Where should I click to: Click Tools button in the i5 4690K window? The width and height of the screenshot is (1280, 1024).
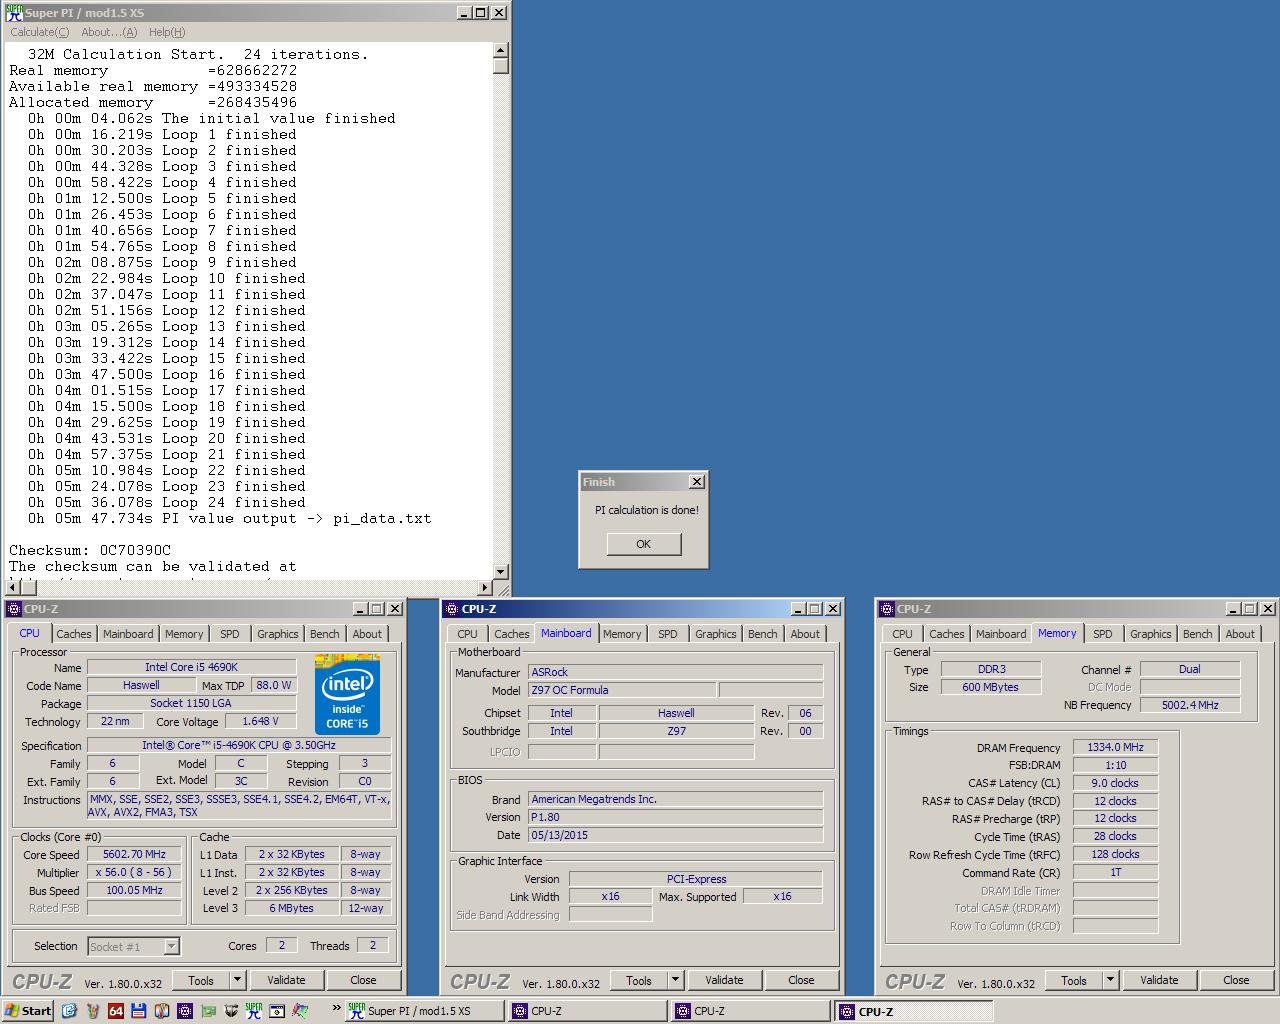pyautogui.click(x=201, y=981)
